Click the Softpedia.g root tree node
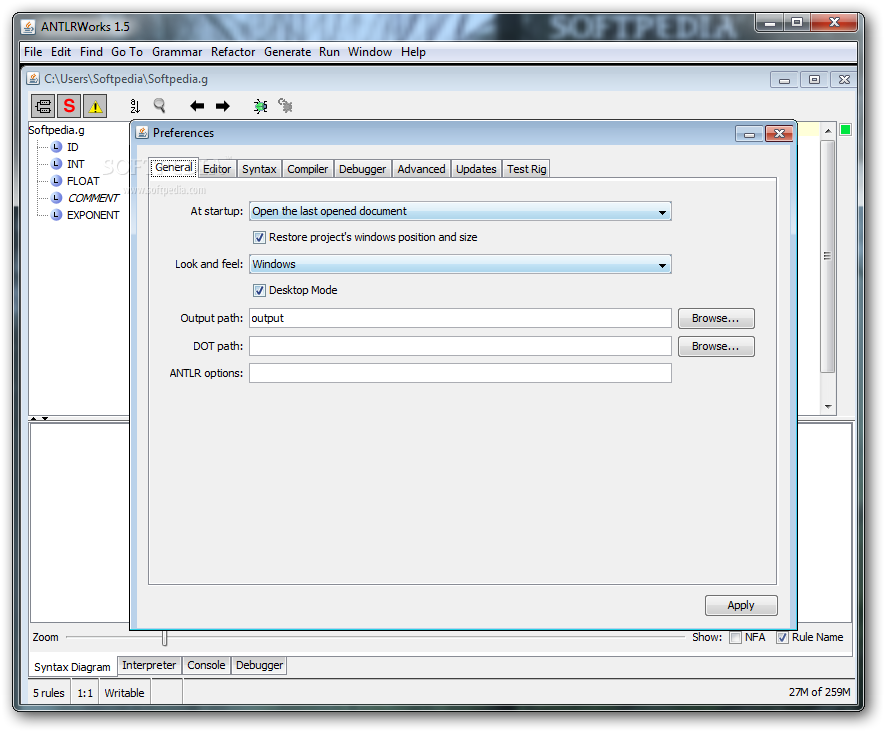Image resolution: width=885 pixels, height=732 pixels. pos(56,130)
